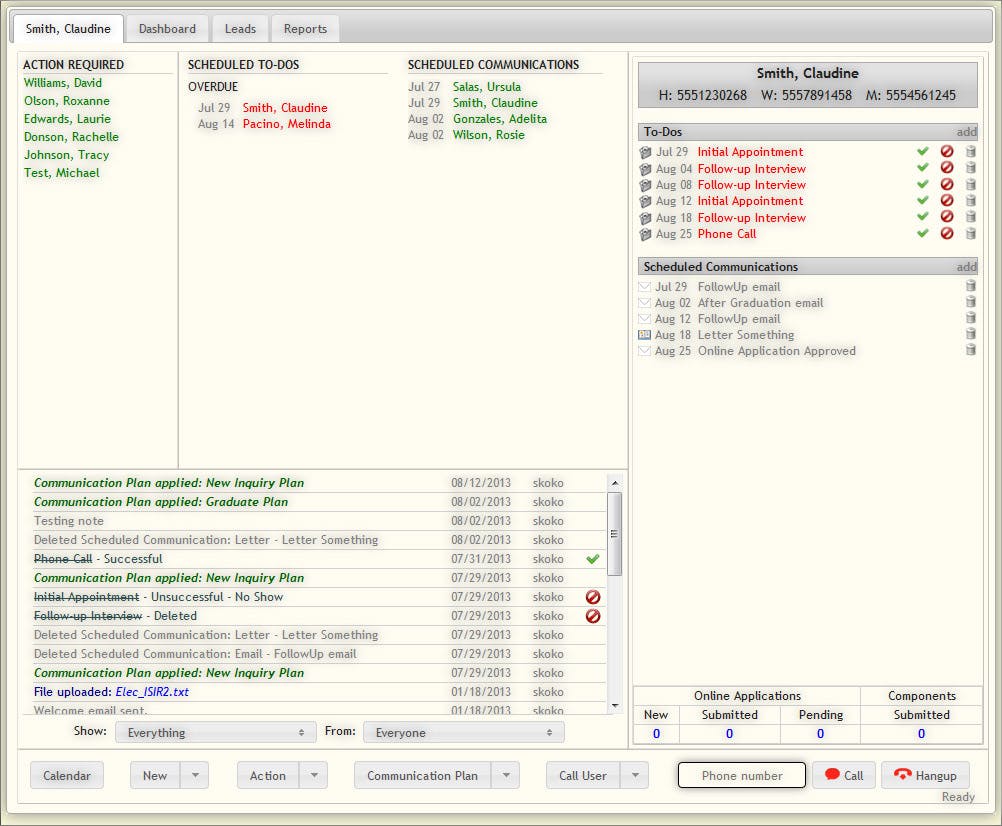Screen dimensions: 1002x826
Task: Open the Elec_ISIR2.txt uploaded file
Action: 152,691
